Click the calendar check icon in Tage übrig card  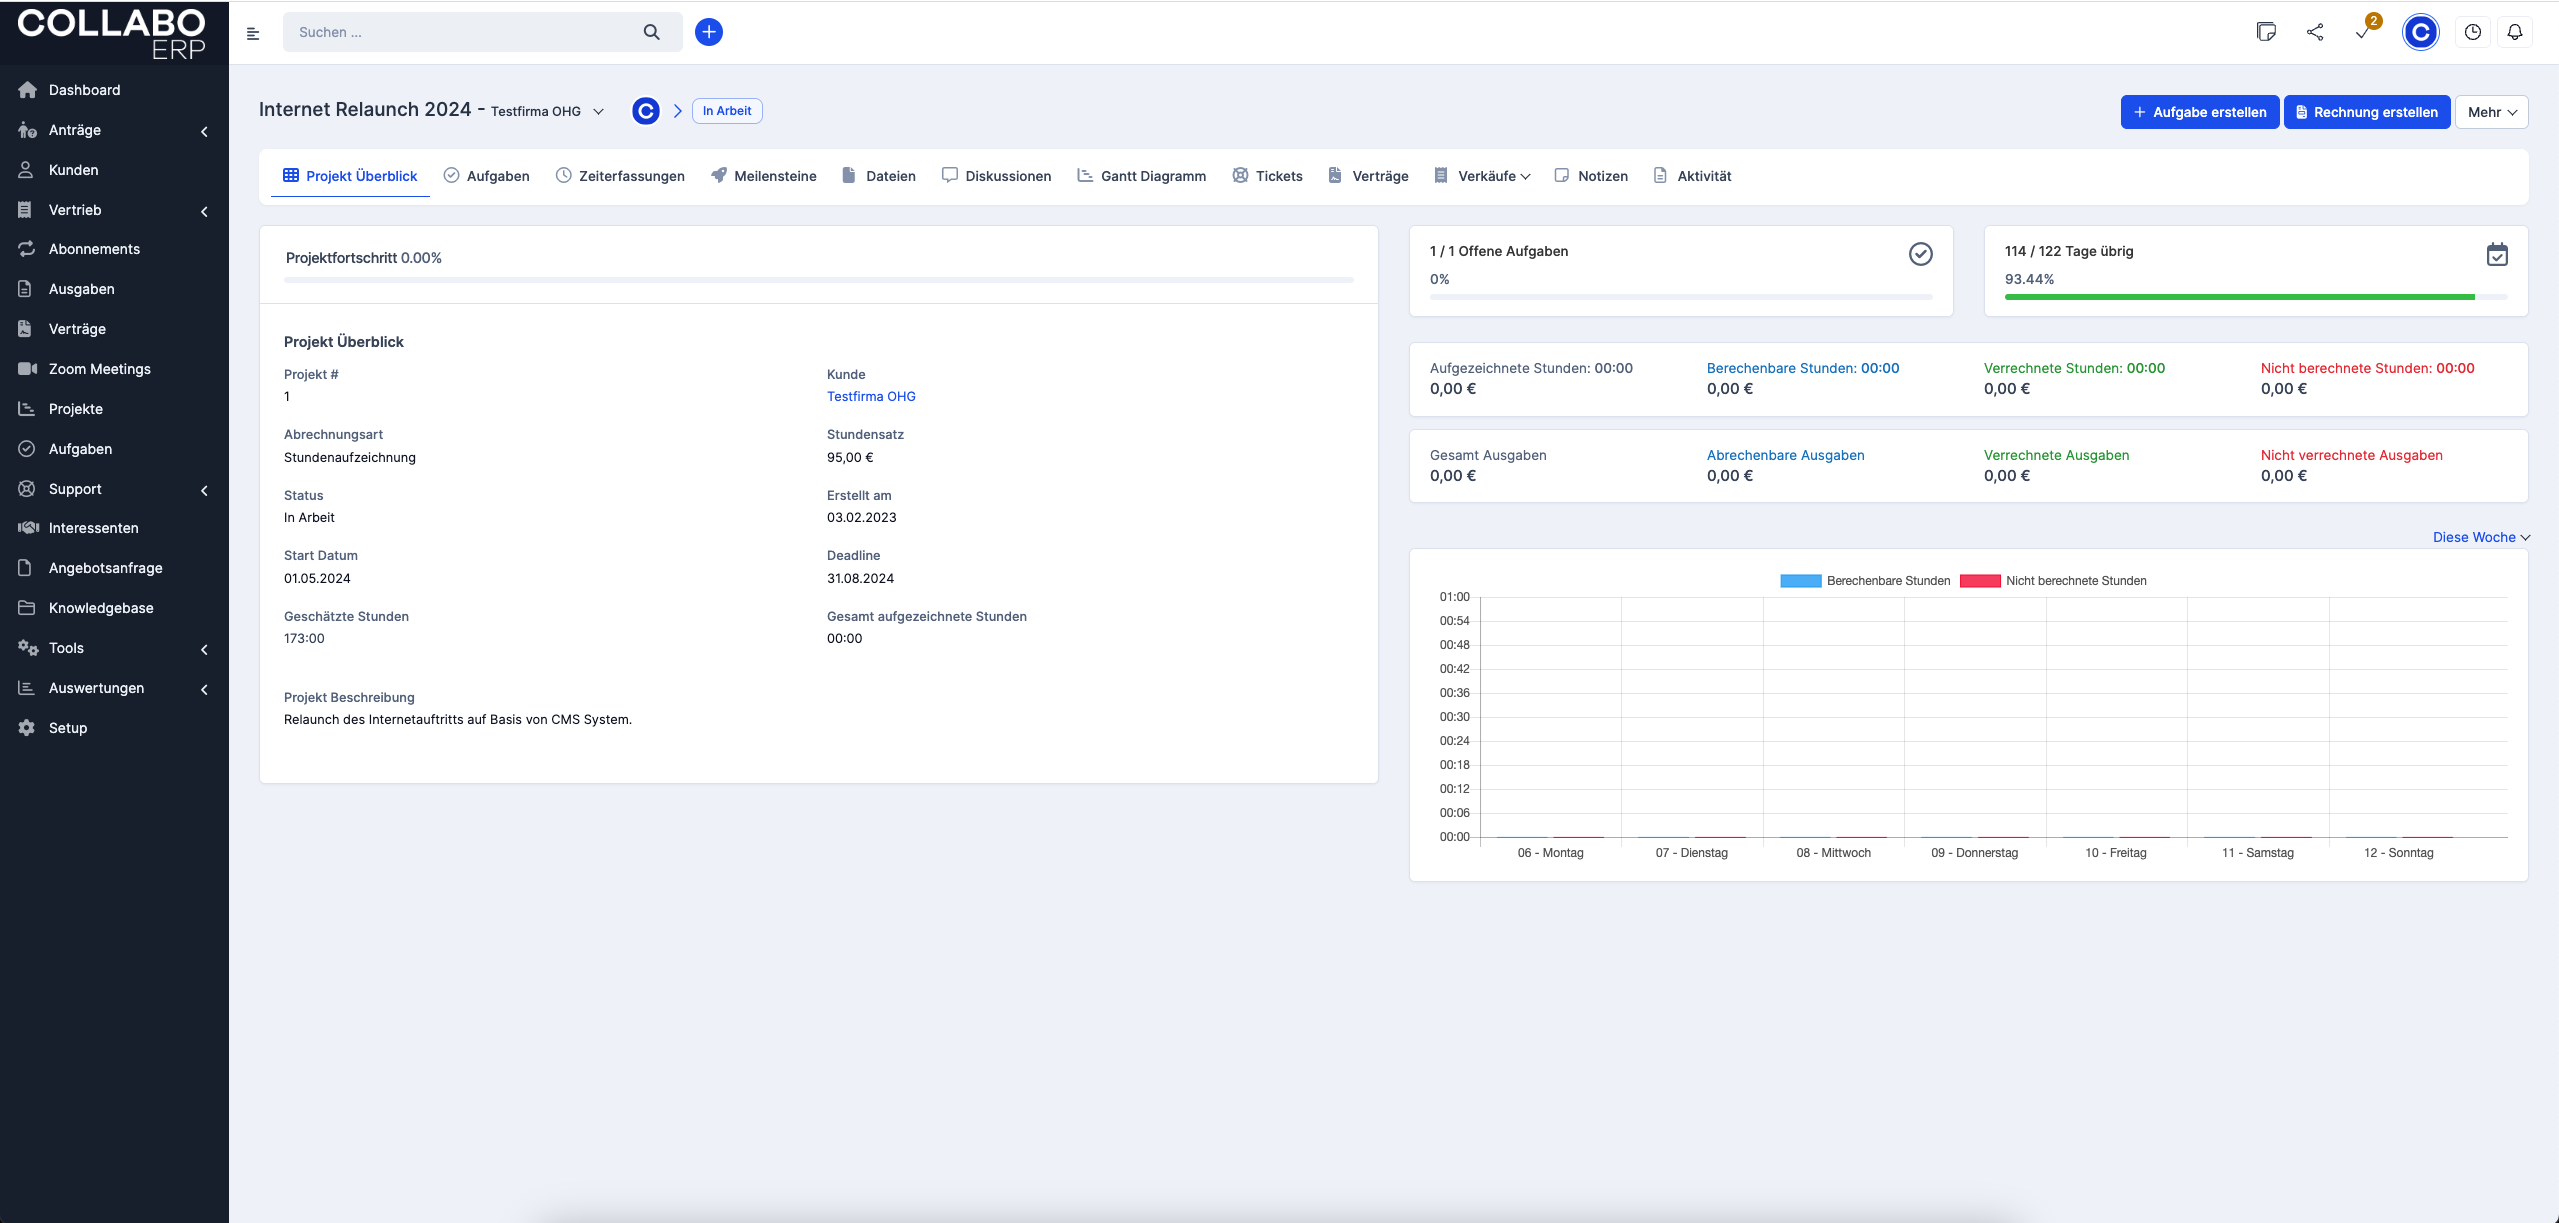click(2497, 254)
